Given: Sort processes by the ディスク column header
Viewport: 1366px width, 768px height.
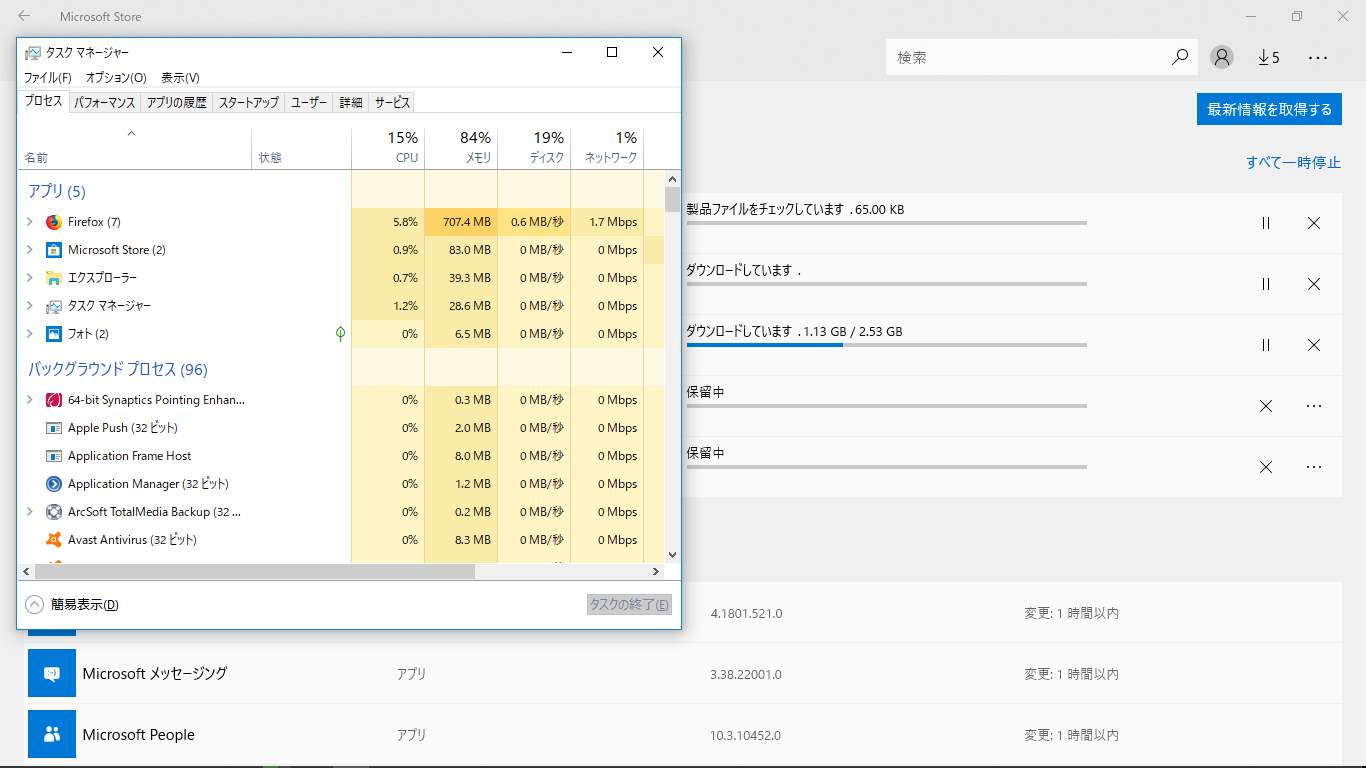Looking at the screenshot, I should (x=534, y=148).
